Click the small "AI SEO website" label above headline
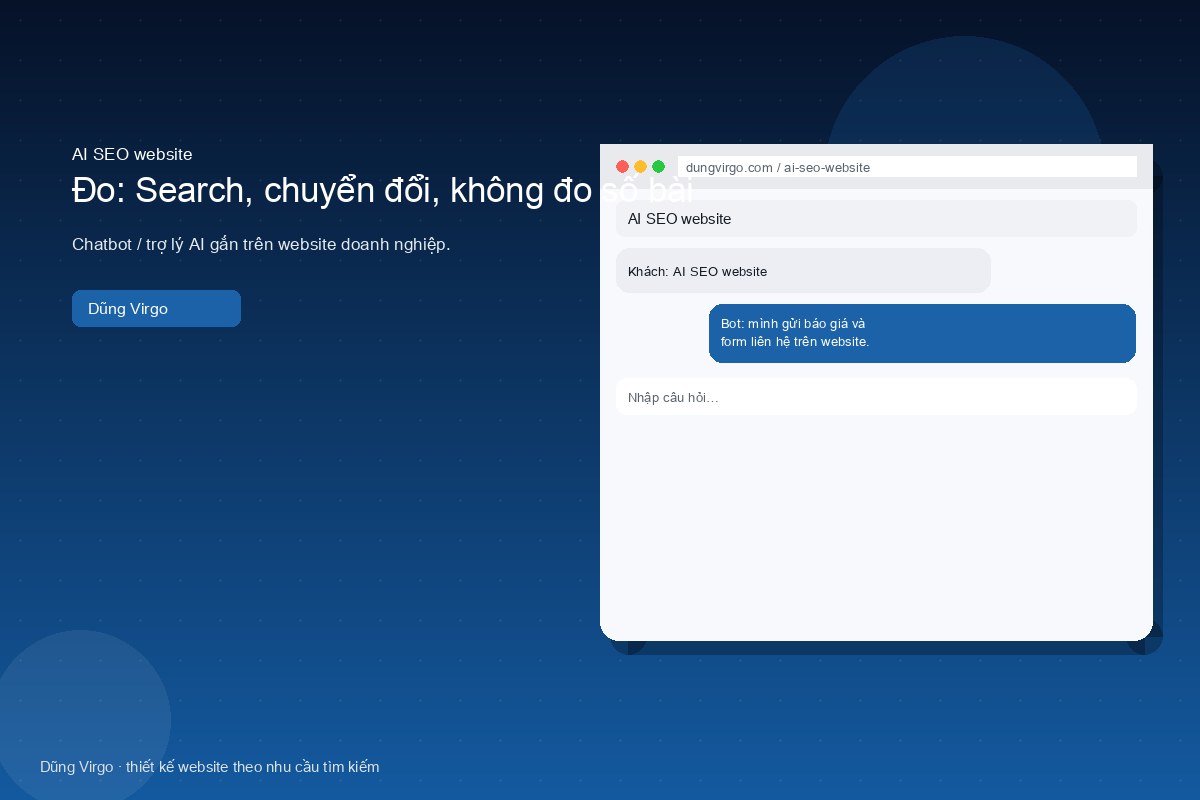Viewport: 1200px width, 800px height. pyautogui.click(x=132, y=154)
